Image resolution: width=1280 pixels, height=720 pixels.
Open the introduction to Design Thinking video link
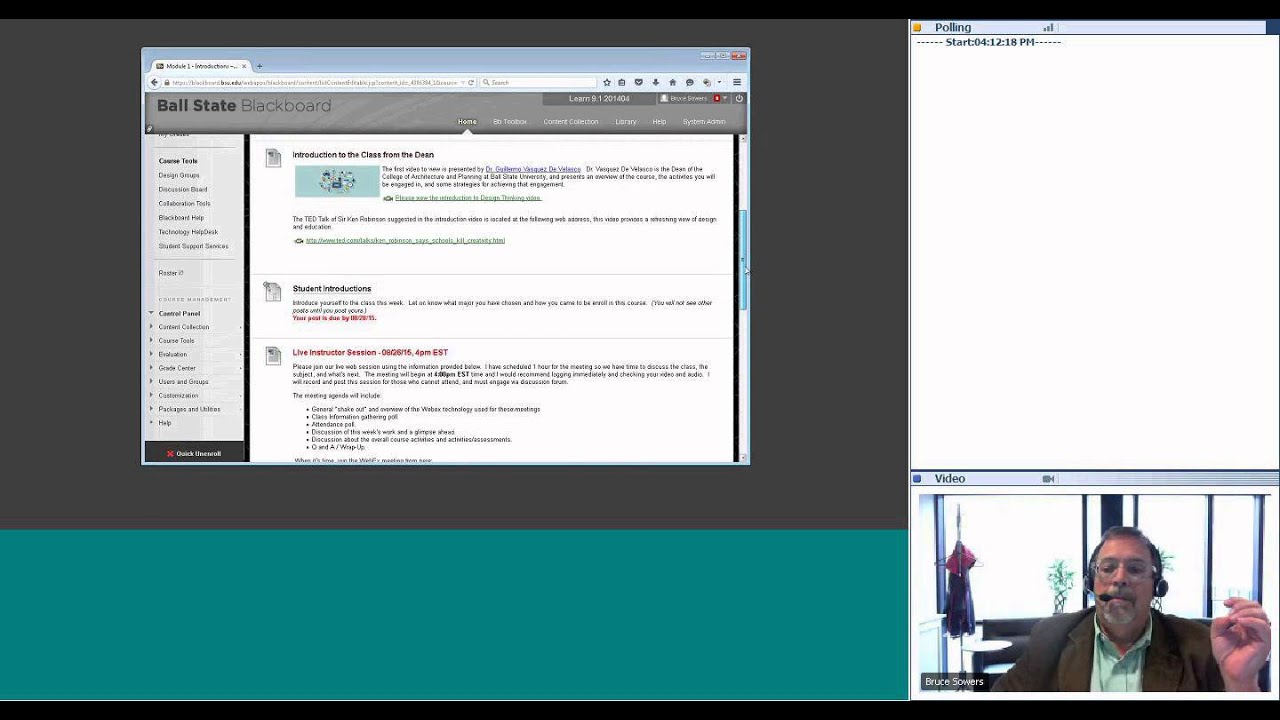click(468, 198)
